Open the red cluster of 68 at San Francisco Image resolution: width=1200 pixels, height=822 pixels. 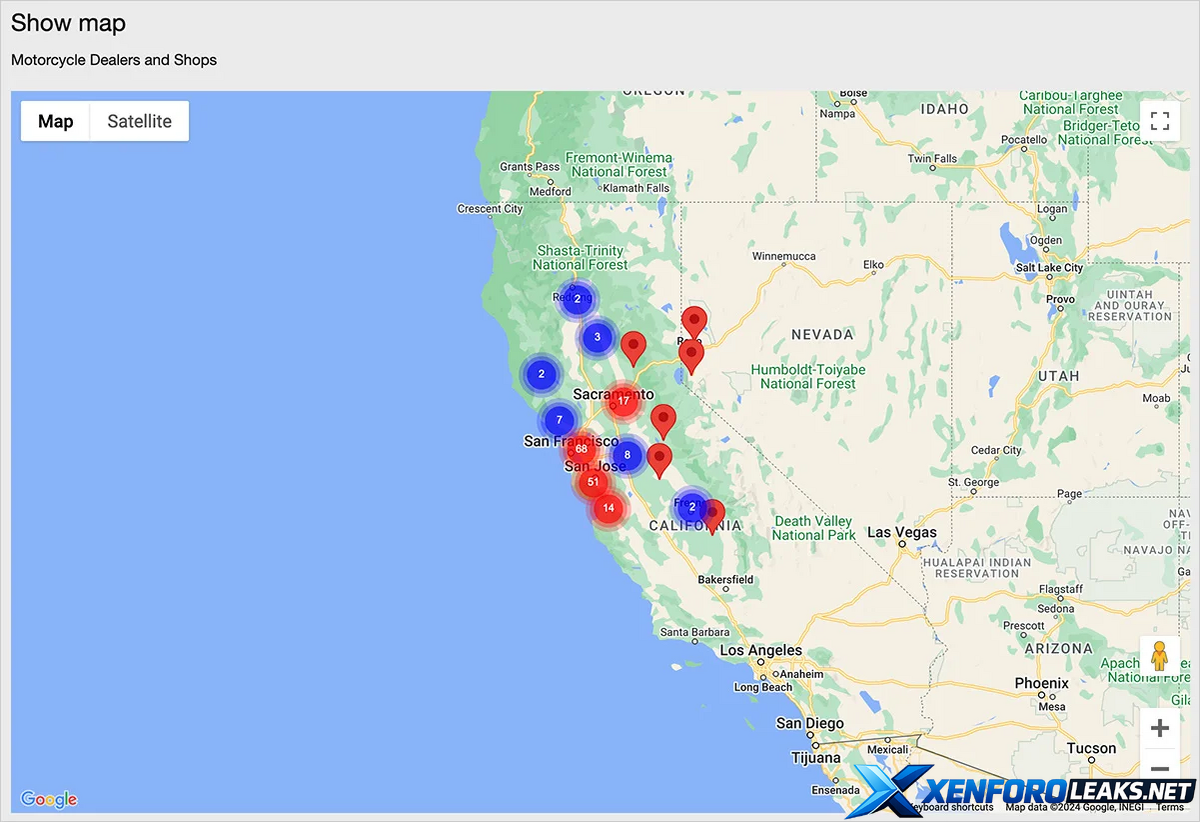pyautogui.click(x=581, y=449)
